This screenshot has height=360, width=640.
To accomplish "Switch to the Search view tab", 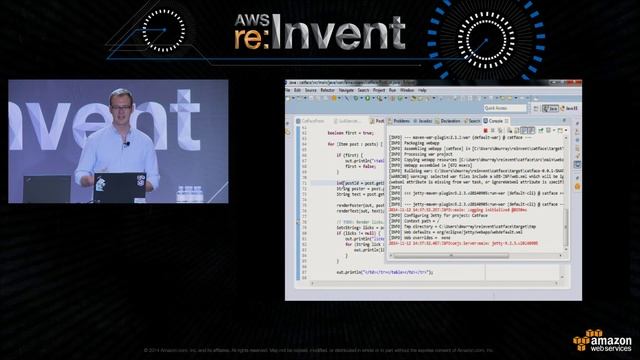I will (x=472, y=121).
